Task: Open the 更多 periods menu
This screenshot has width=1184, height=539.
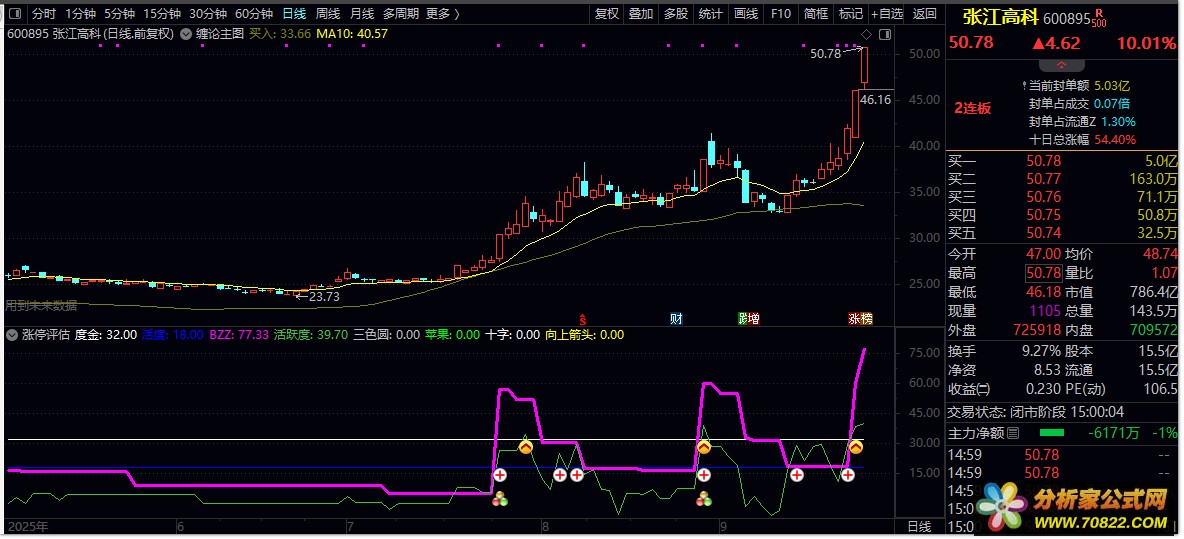Action: [441, 14]
